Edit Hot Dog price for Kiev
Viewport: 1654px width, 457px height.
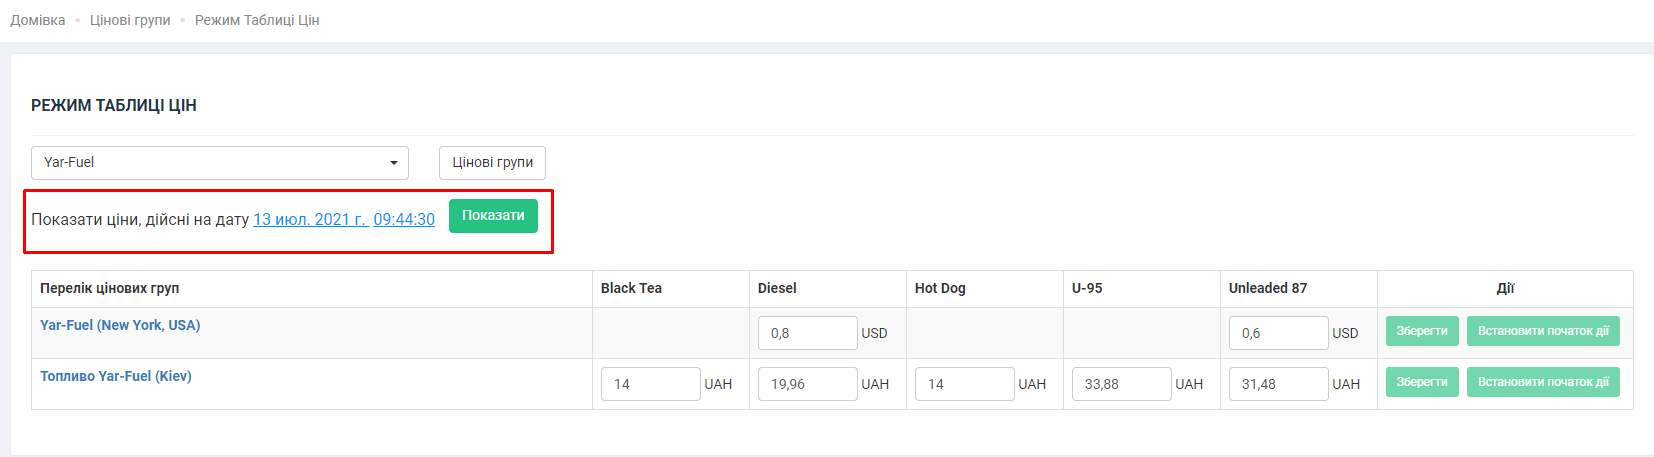click(963, 384)
